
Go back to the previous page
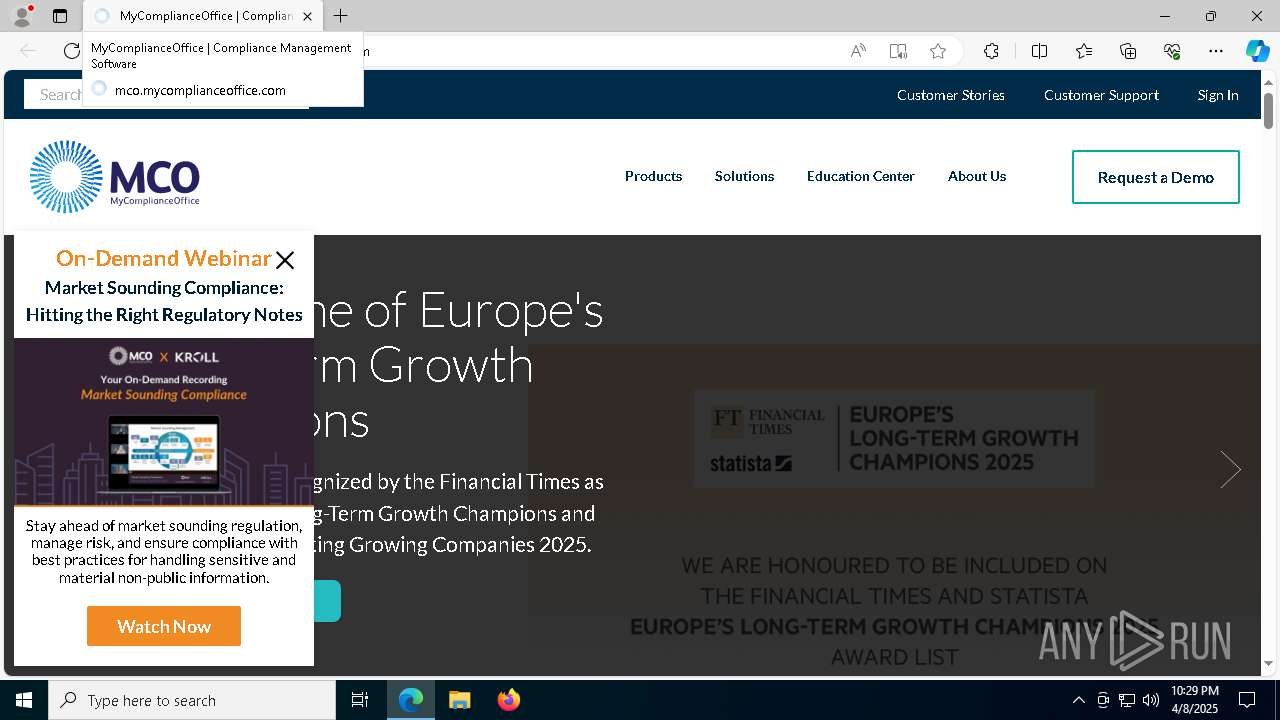(28, 51)
